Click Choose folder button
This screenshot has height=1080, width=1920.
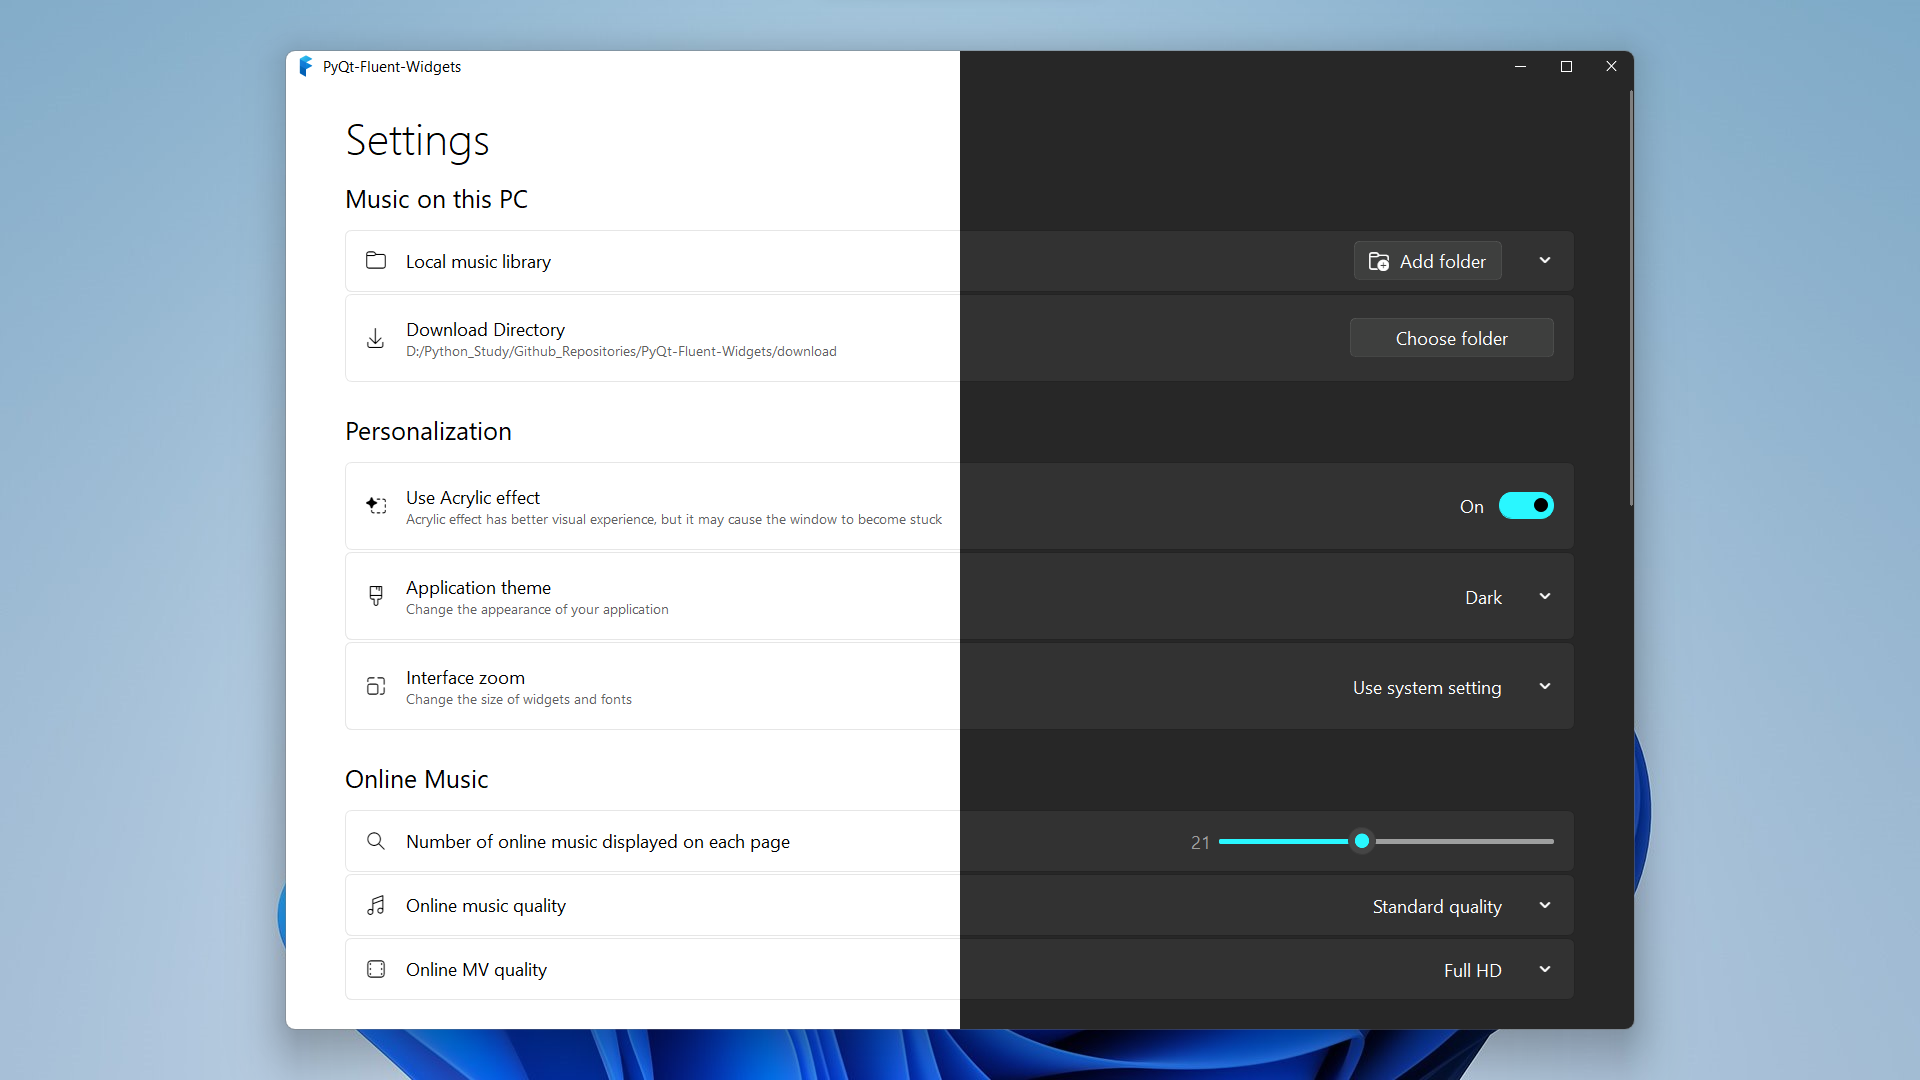1452,338
